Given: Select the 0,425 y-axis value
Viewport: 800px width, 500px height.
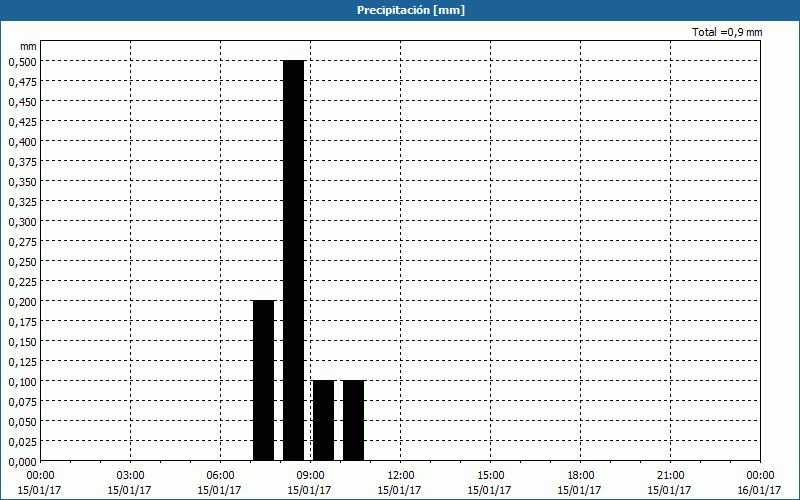Looking at the screenshot, I should pyautogui.click(x=22, y=122).
